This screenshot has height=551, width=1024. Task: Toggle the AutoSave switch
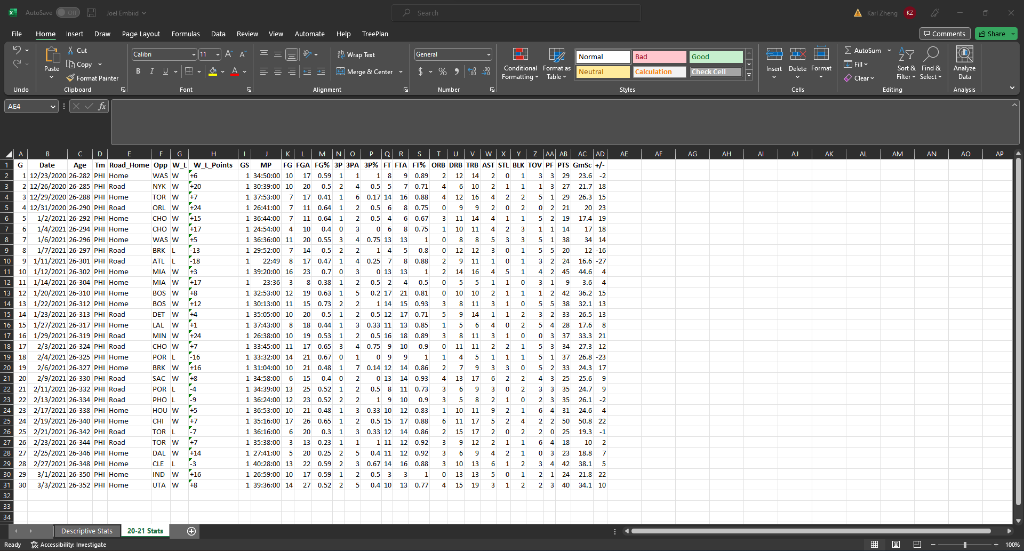point(67,12)
